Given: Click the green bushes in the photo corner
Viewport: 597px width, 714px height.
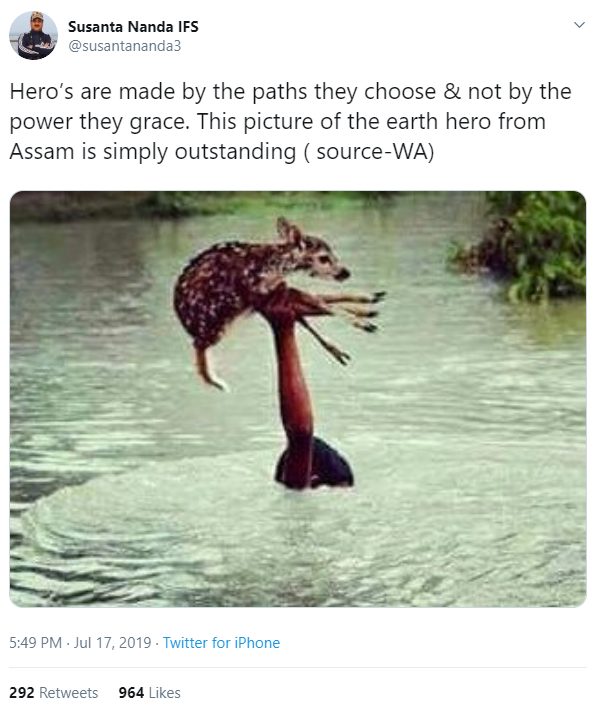Looking at the screenshot, I should point(519,246).
